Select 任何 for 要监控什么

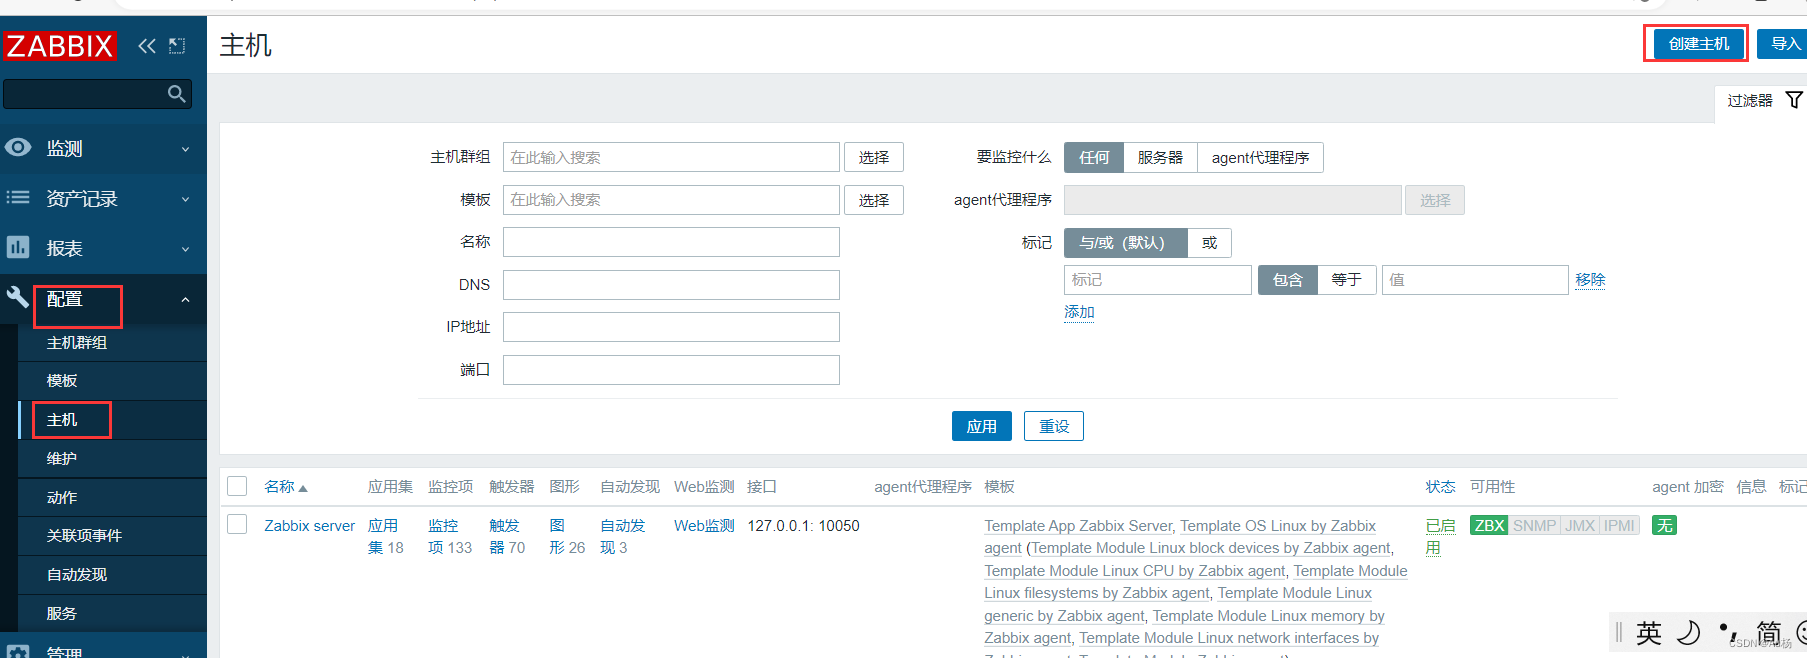pyautogui.click(x=1094, y=157)
